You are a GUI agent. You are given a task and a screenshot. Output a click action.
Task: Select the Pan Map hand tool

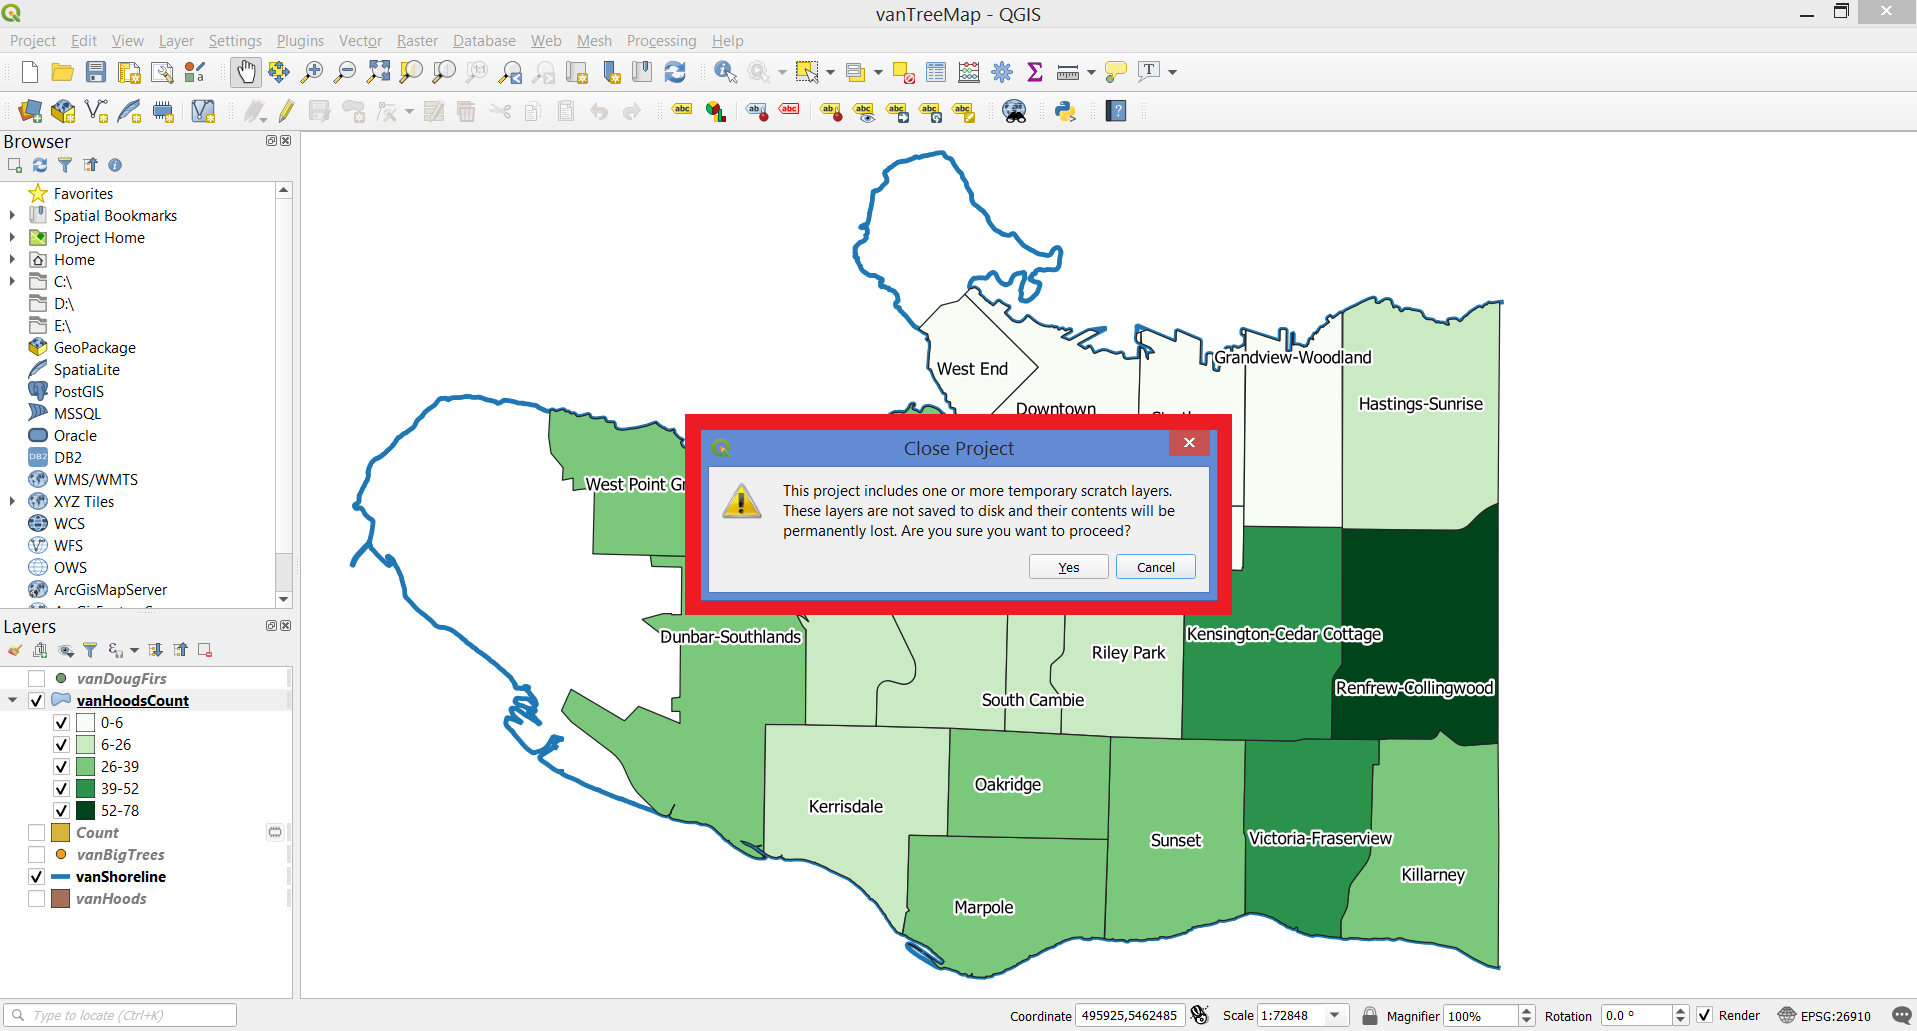(x=245, y=72)
